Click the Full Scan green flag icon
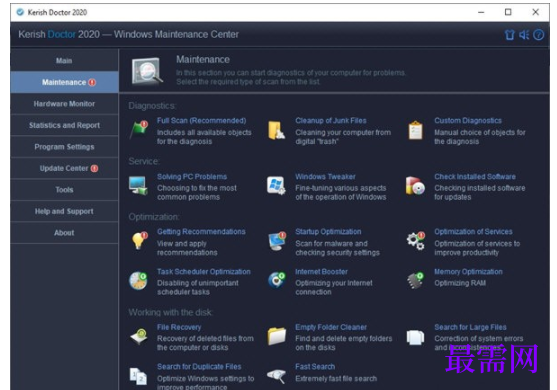 pyautogui.click(x=139, y=130)
